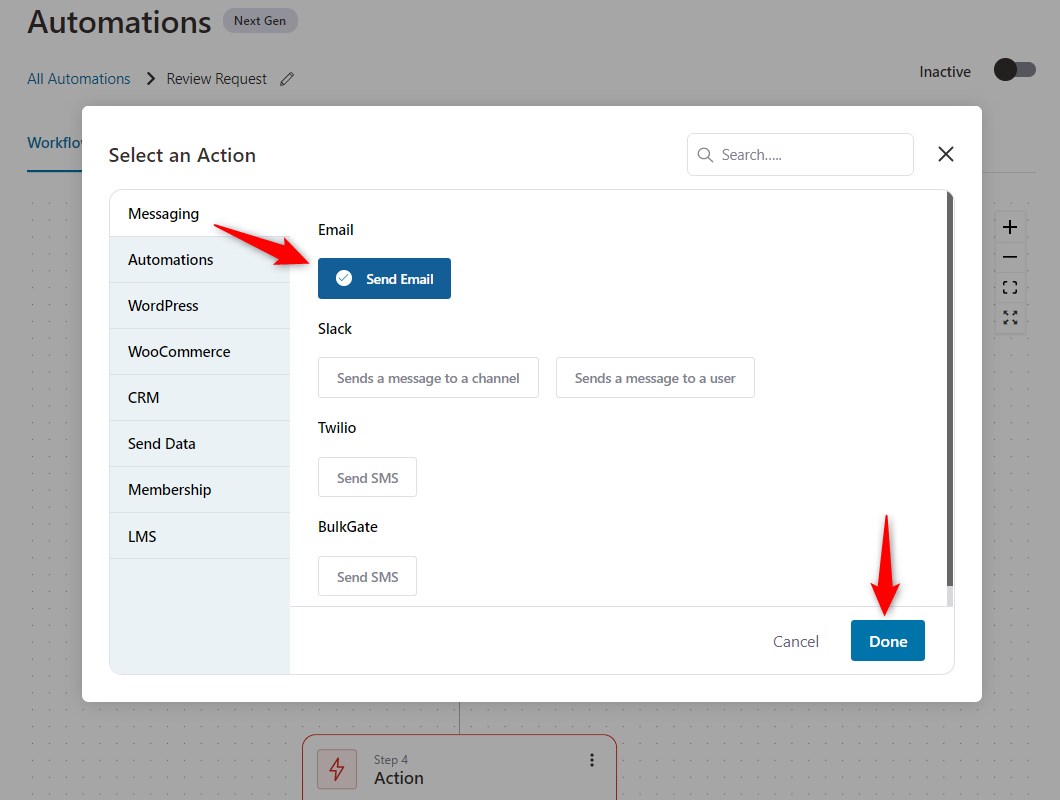View WooCommerce actions

179,351
